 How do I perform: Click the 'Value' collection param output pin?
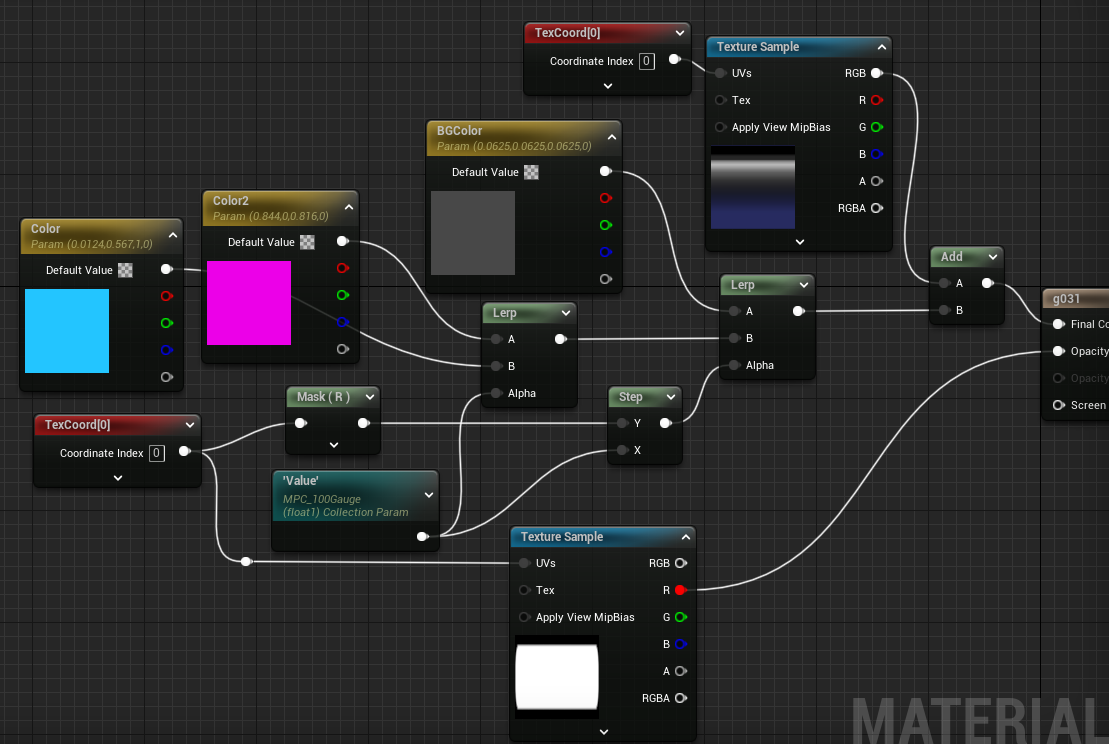click(x=423, y=536)
